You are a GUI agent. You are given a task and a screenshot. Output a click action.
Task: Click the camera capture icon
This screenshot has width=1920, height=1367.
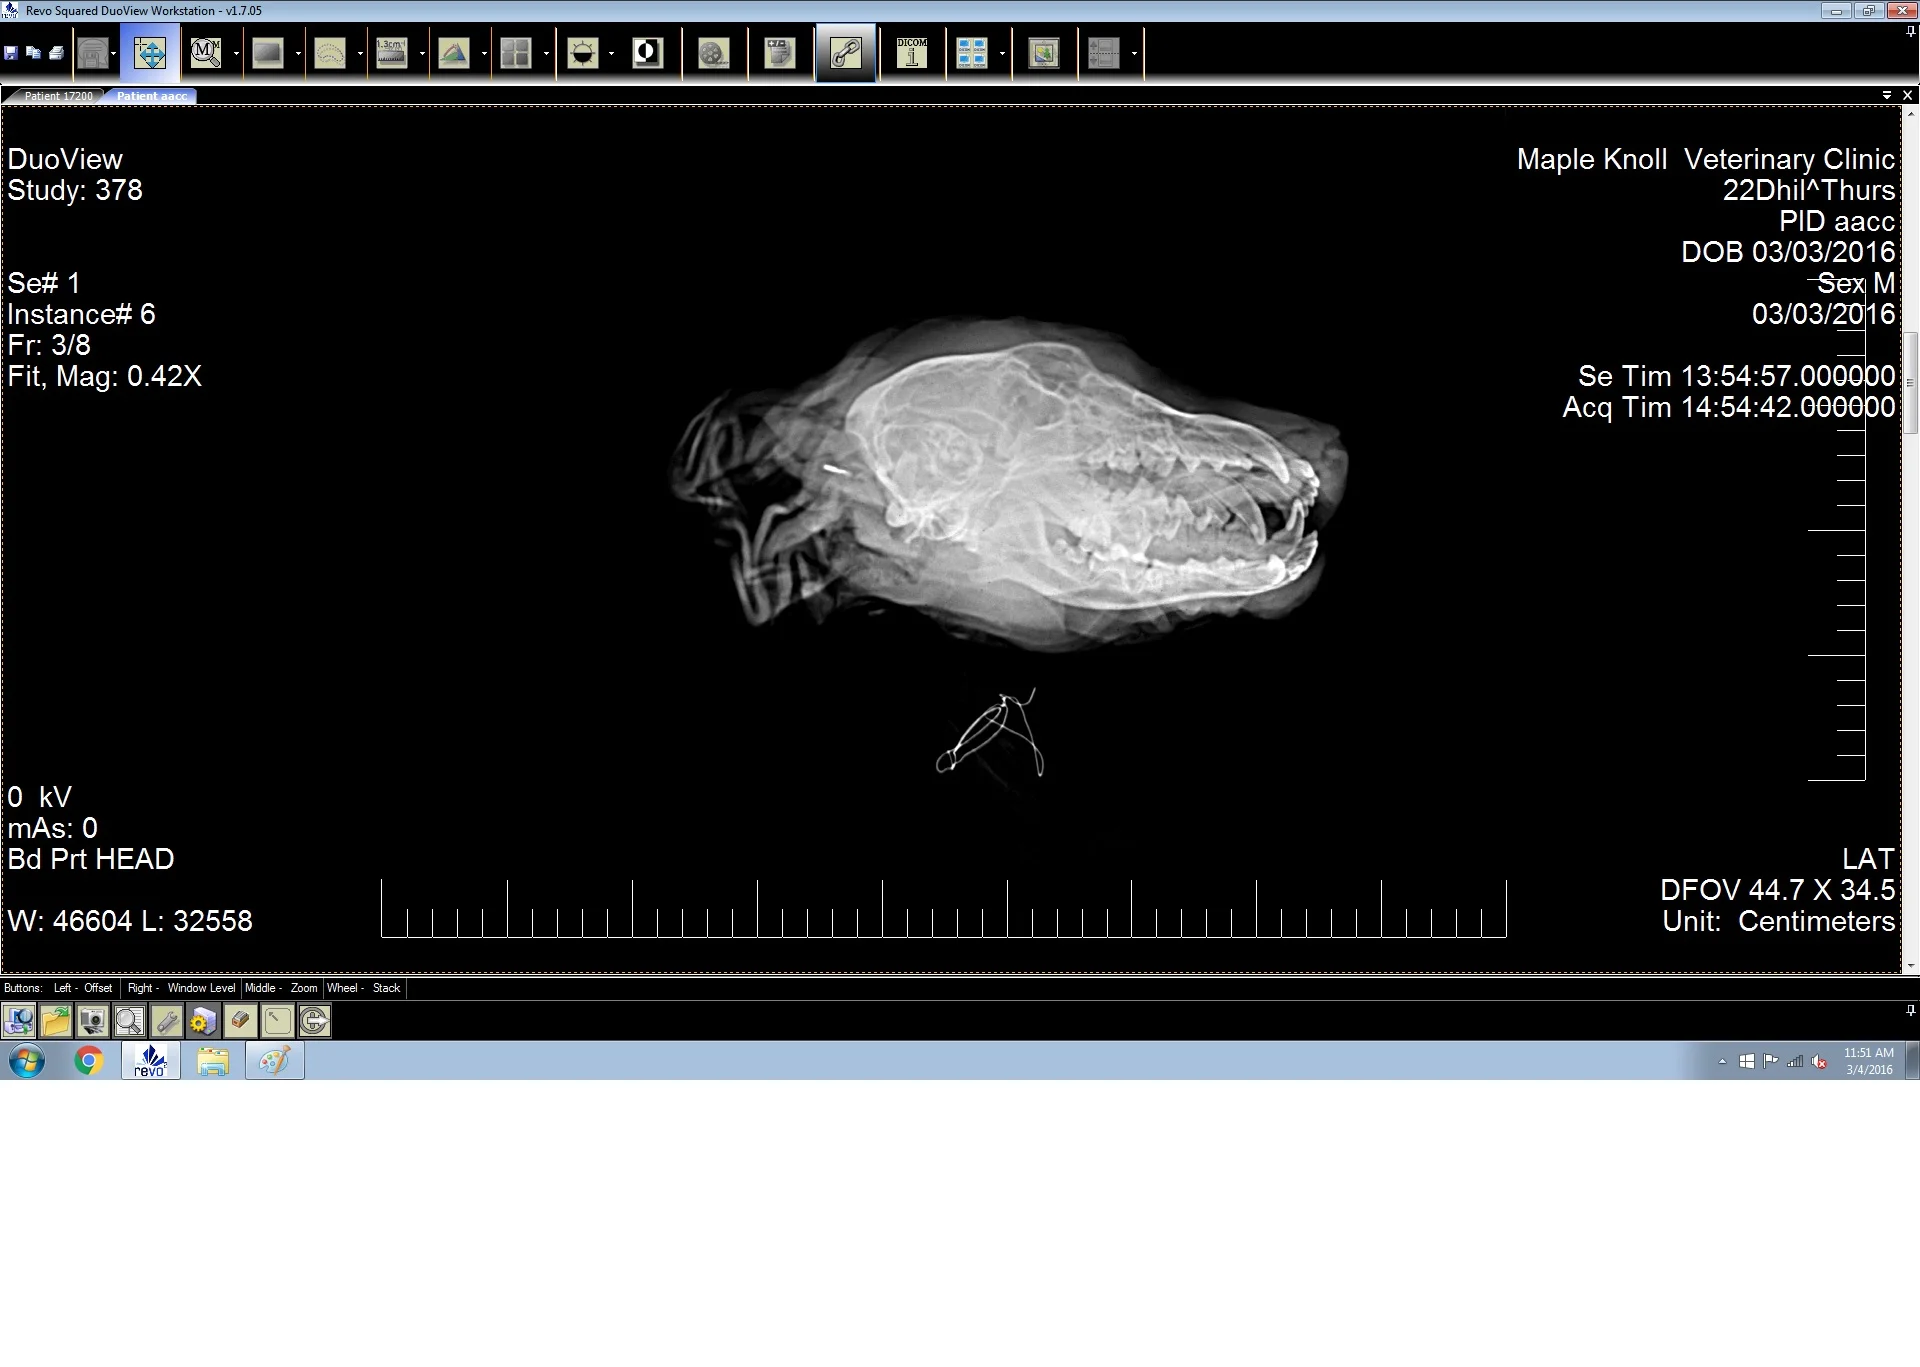coord(92,1021)
